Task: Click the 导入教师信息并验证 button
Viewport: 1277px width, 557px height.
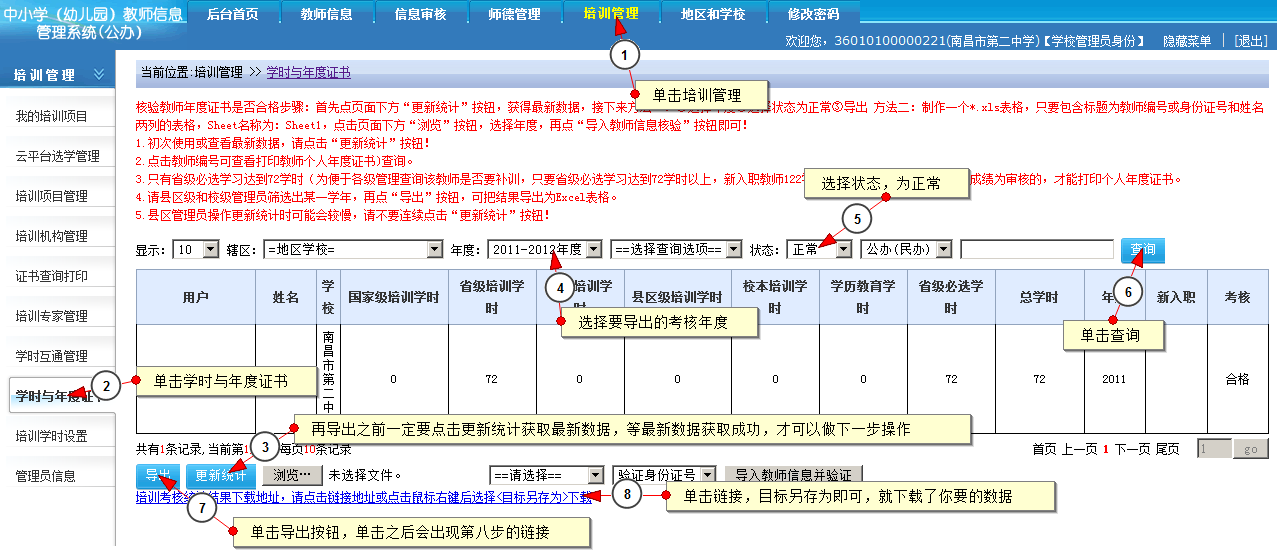Action: click(793, 474)
